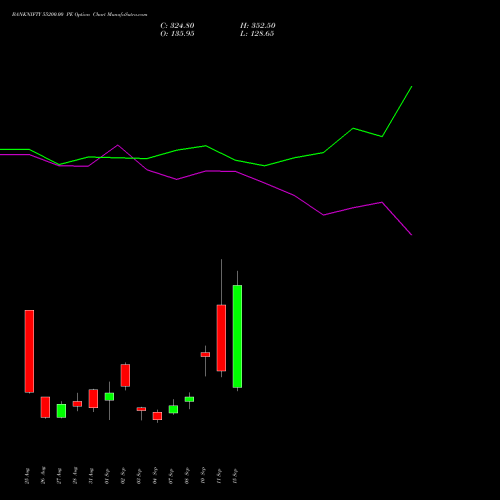Click the 26 Aug date label
Screen dimensions: 500x500
[43, 476]
